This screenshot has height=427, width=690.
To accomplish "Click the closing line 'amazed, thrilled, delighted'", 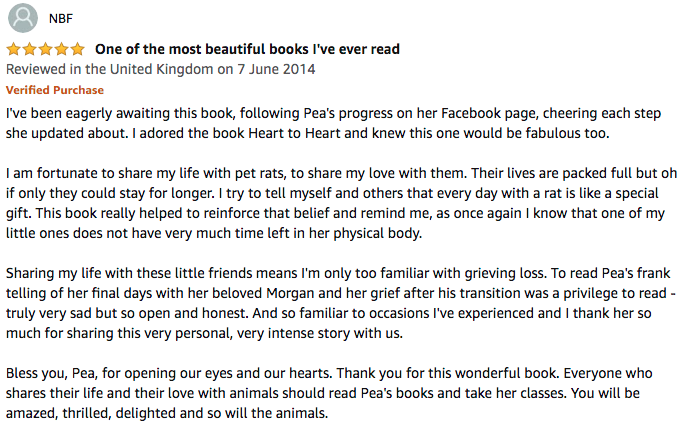I will (167, 413).
